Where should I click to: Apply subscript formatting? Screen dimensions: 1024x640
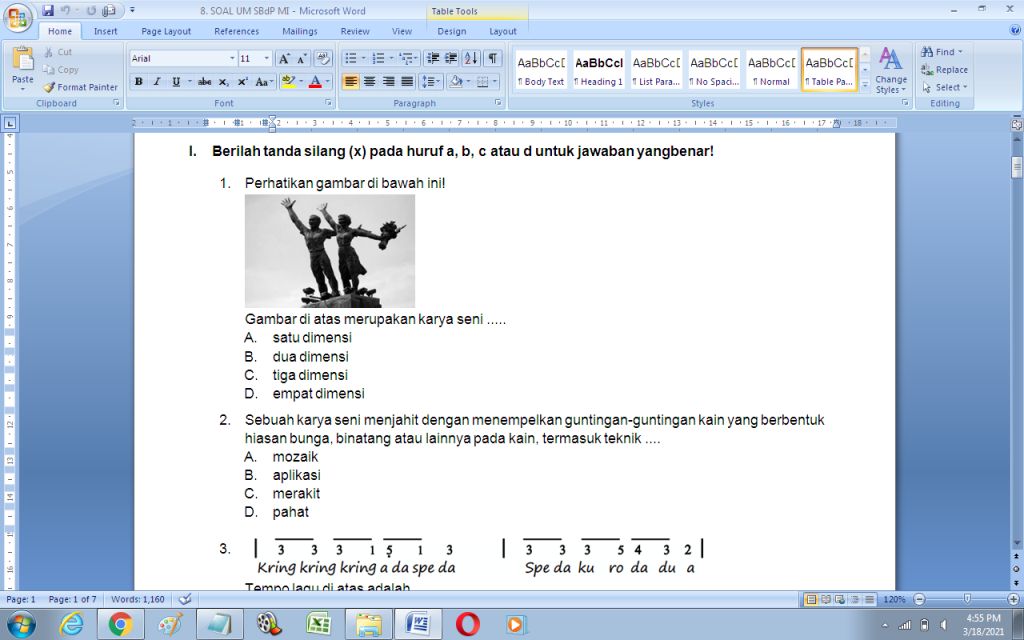[x=223, y=82]
